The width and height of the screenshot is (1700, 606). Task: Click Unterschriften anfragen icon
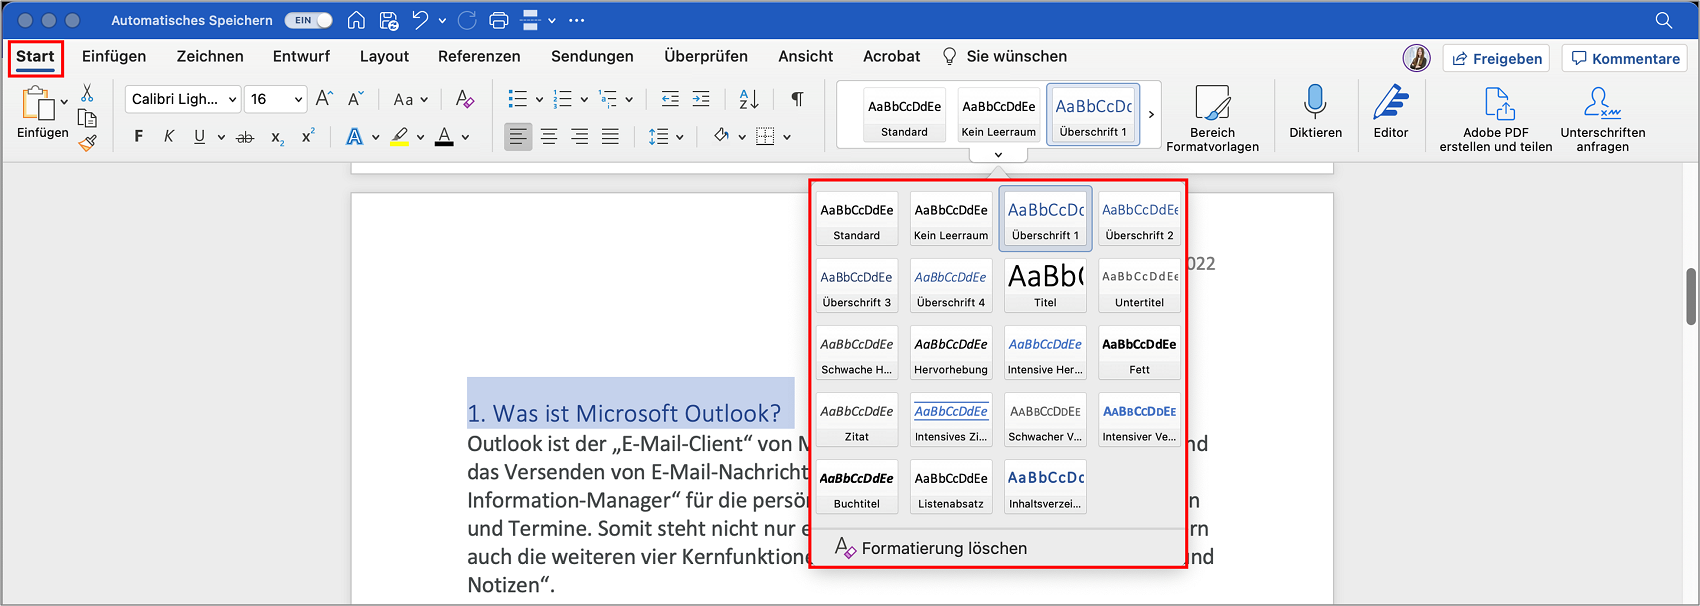pyautogui.click(x=1603, y=118)
